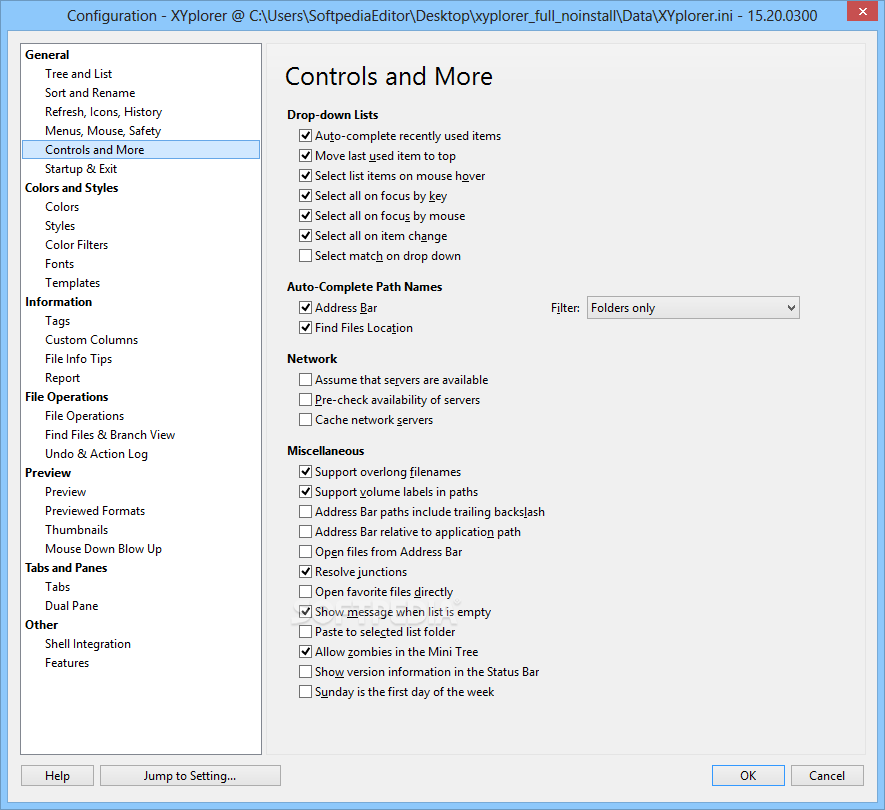Viewport: 885px width, 810px height.
Task: Uncheck Allow zombies in the Mini Tree
Action: pyautogui.click(x=305, y=652)
